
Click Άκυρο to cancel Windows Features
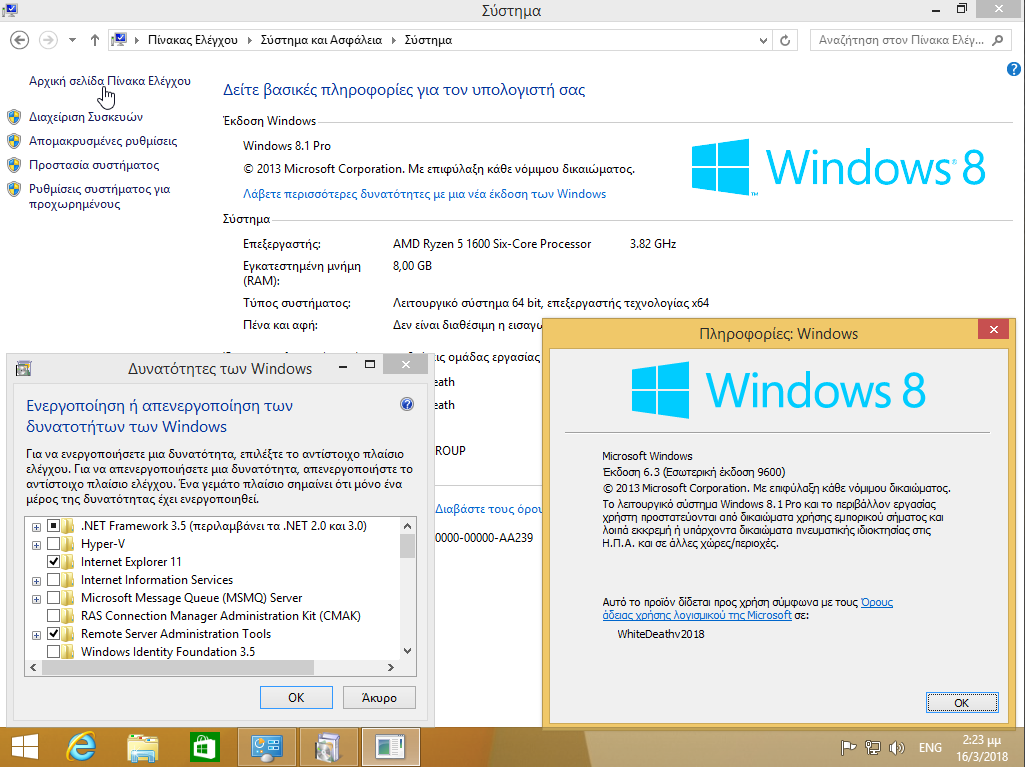(x=379, y=698)
